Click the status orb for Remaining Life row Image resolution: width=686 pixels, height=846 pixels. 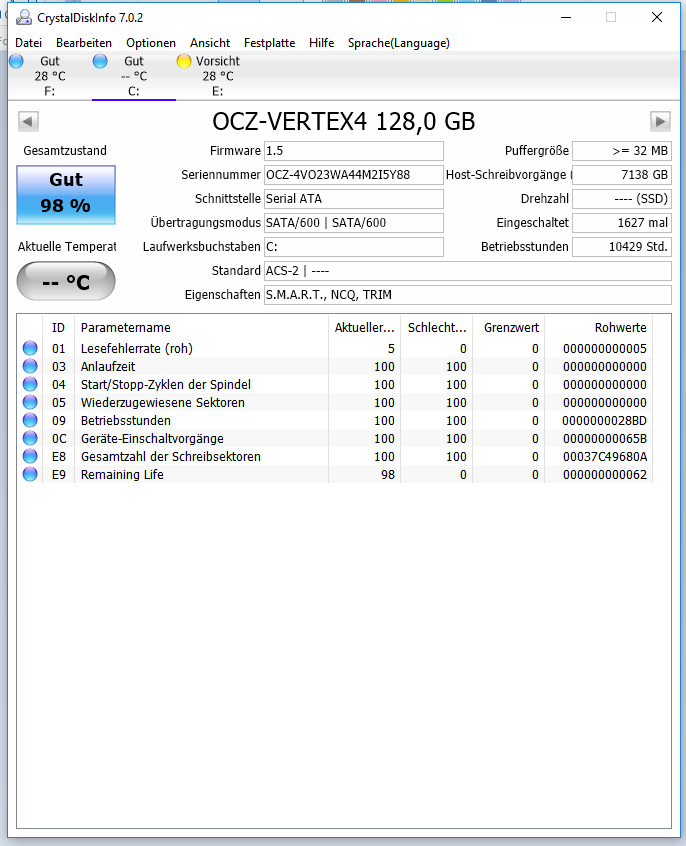click(30, 474)
